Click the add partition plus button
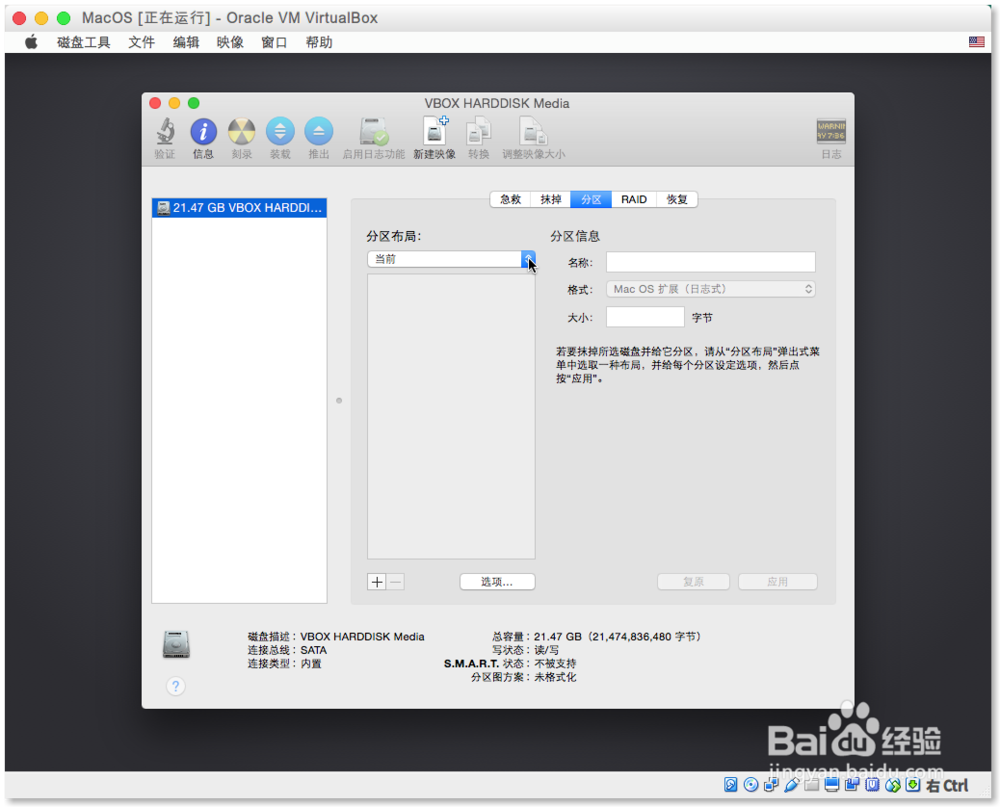Viewport: 1000px width, 807px height. 377,581
